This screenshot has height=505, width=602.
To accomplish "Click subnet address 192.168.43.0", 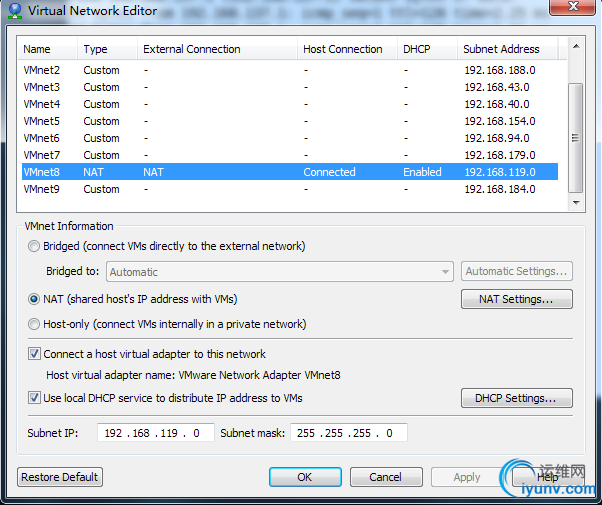I will tap(497, 87).
